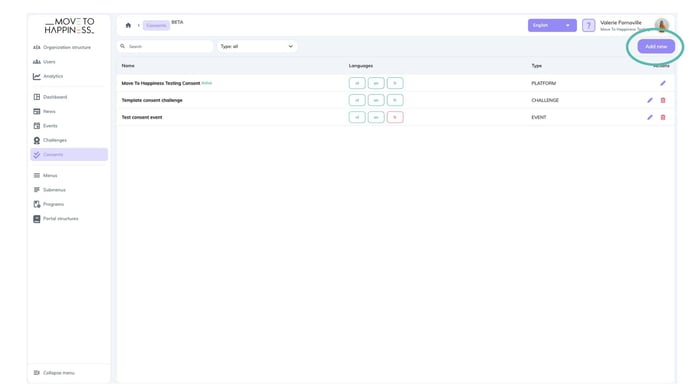688x387 pixels.
Task: Click the Name column header
Action: pos(128,66)
